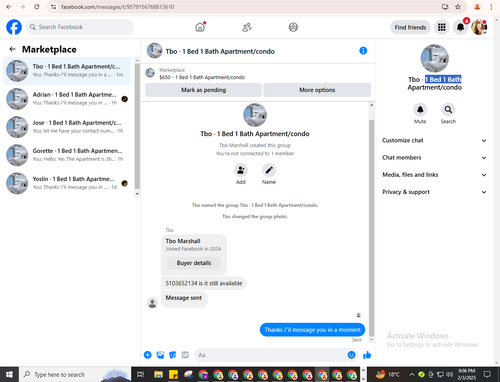Click the chat messages vertical scrollbar
500x382 pixels.
(371, 228)
